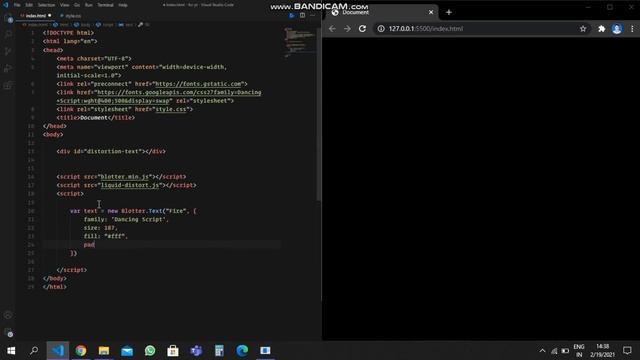Open the Go menu in VS Code
The width and height of the screenshot is (640, 360).
[77, 5]
